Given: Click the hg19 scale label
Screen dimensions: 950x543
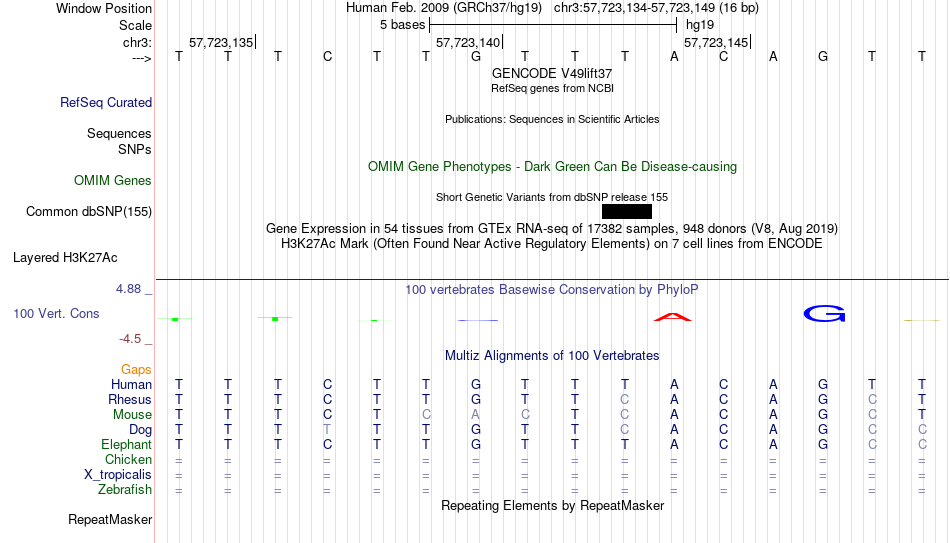Looking at the screenshot, I should tap(700, 25).
